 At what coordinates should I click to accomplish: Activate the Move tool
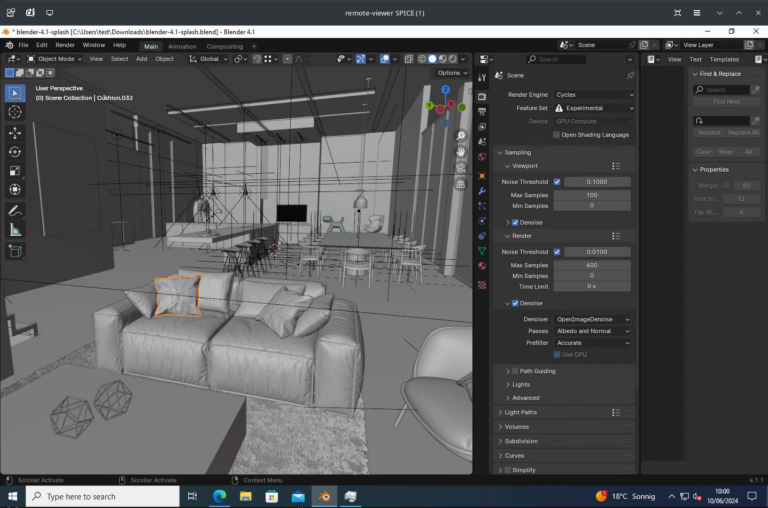click(15, 132)
